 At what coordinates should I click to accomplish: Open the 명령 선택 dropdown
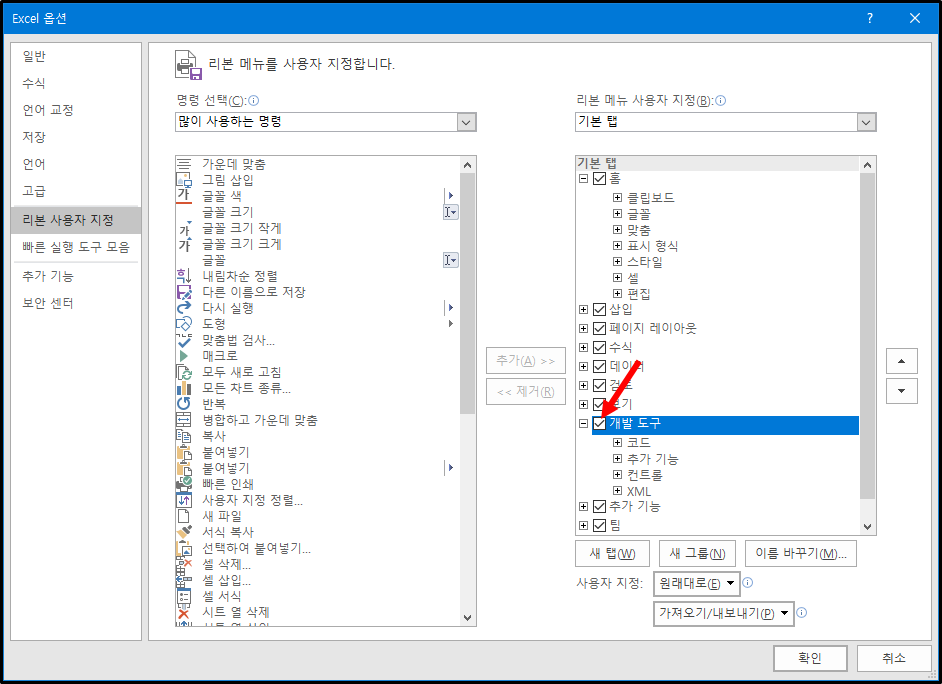(x=466, y=122)
